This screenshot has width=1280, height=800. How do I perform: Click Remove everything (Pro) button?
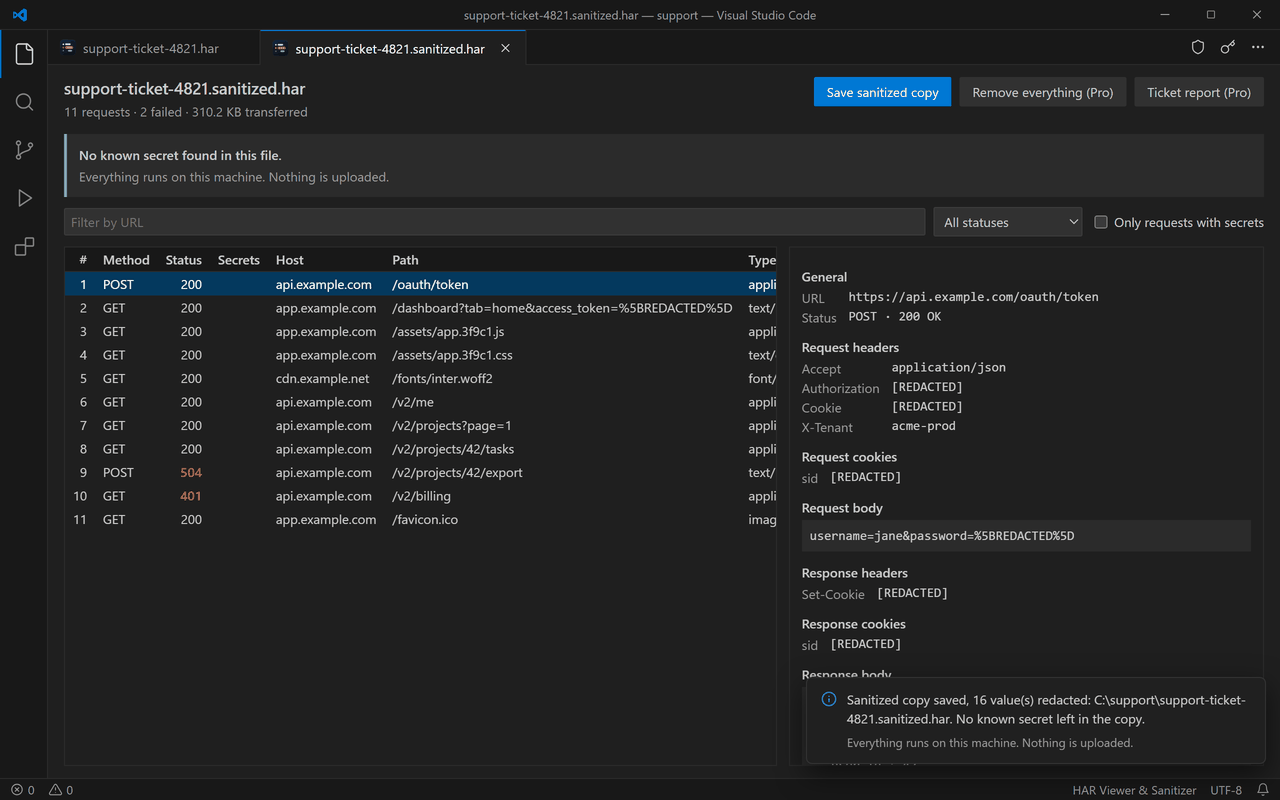tap(1043, 92)
